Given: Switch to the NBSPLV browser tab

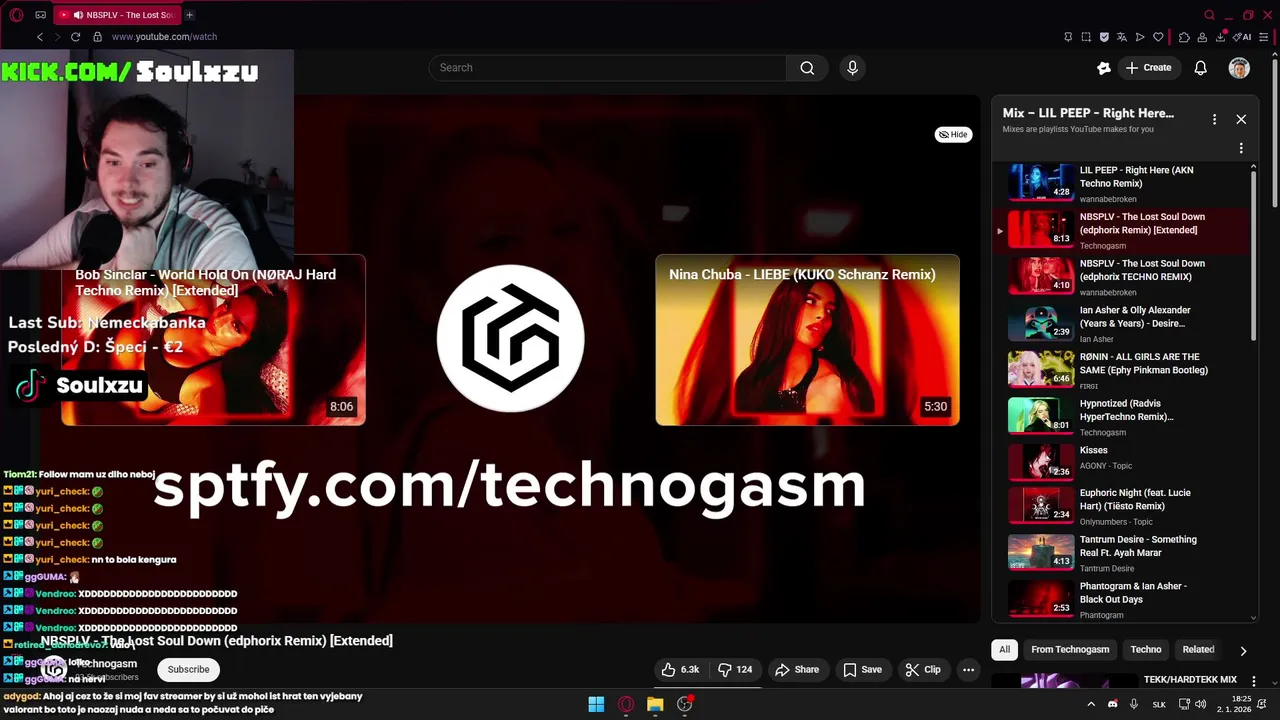Looking at the screenshot, I should (116, 15).
